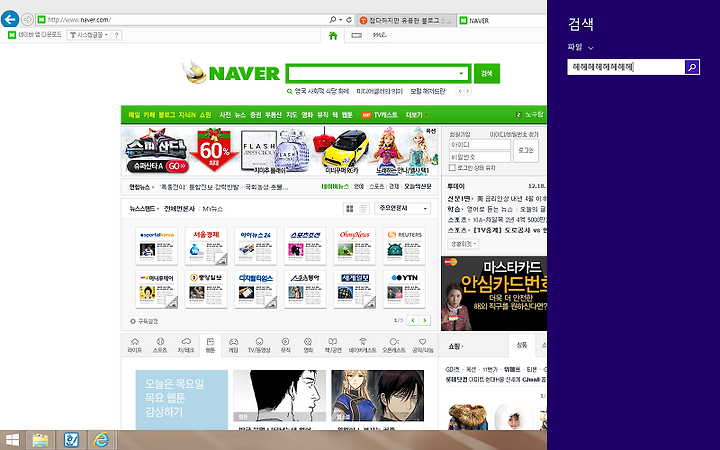This screenshot has width=720, height=450.
Task: Click the 비밀번호 input field
Action: click(x=479, y=157)
